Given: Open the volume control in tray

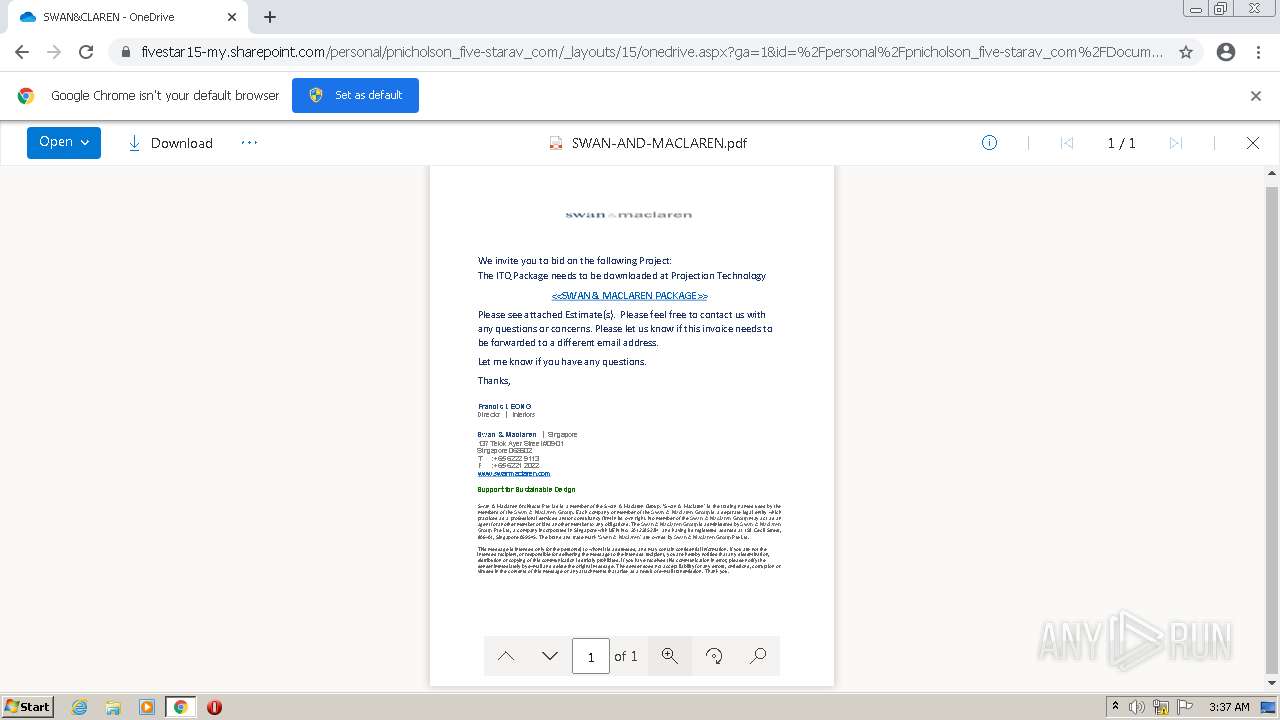Looking at the screenshot, I should [1137, 707].
